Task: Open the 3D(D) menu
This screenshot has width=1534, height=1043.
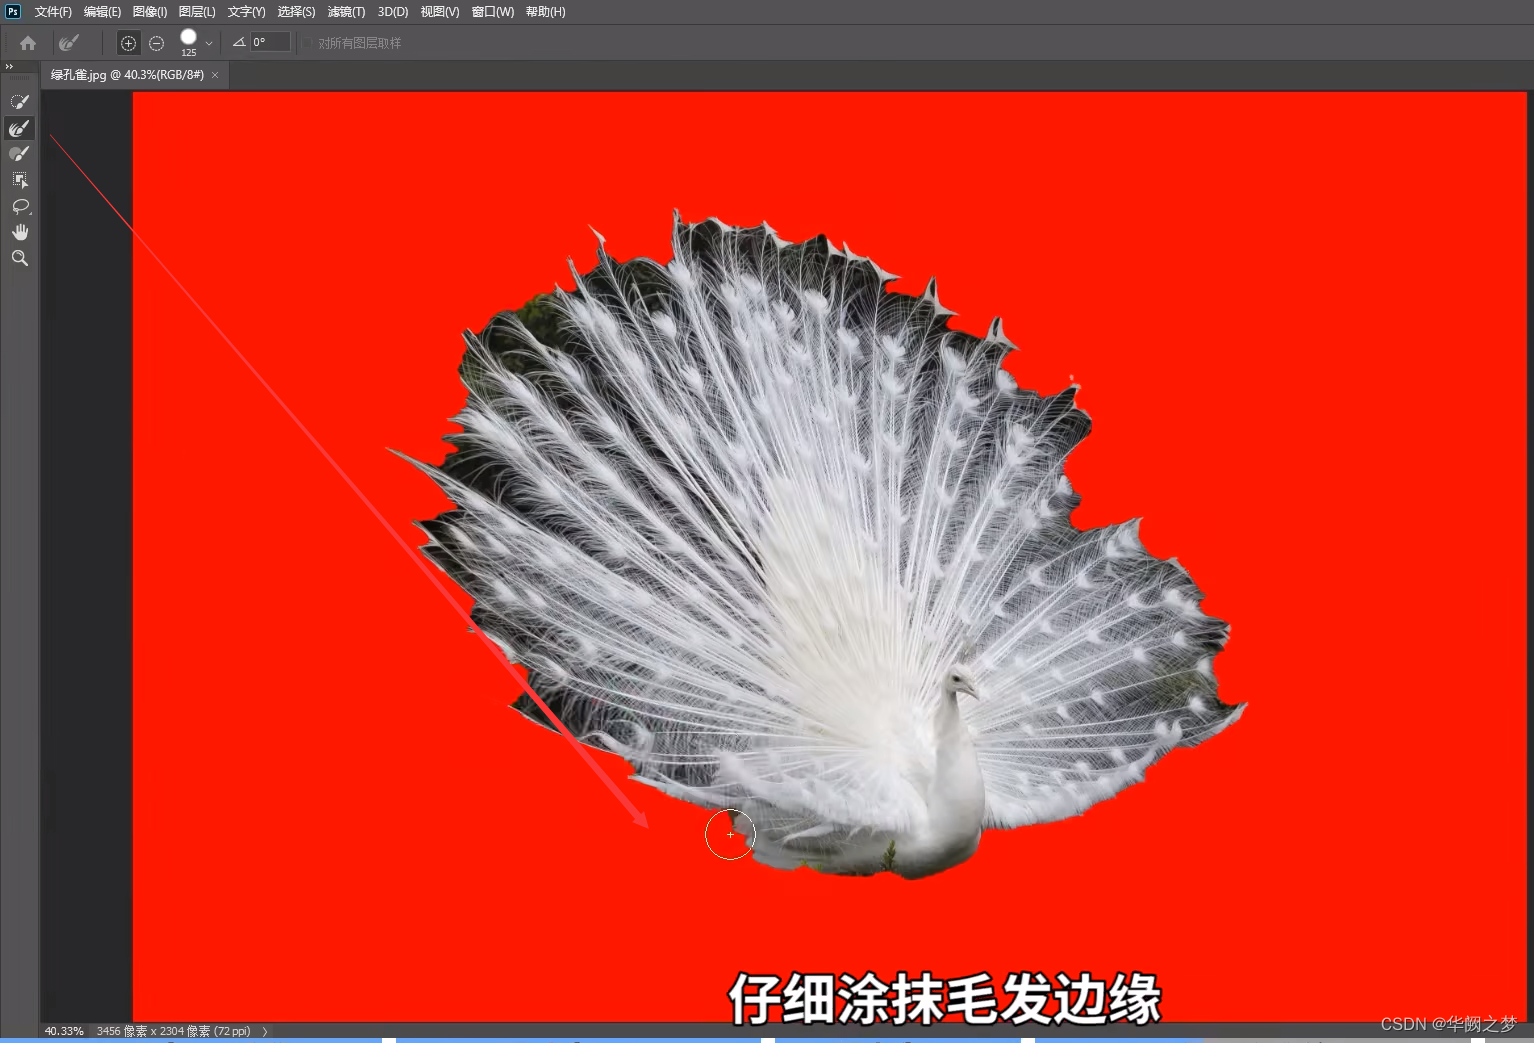Action: coord(393,12)
